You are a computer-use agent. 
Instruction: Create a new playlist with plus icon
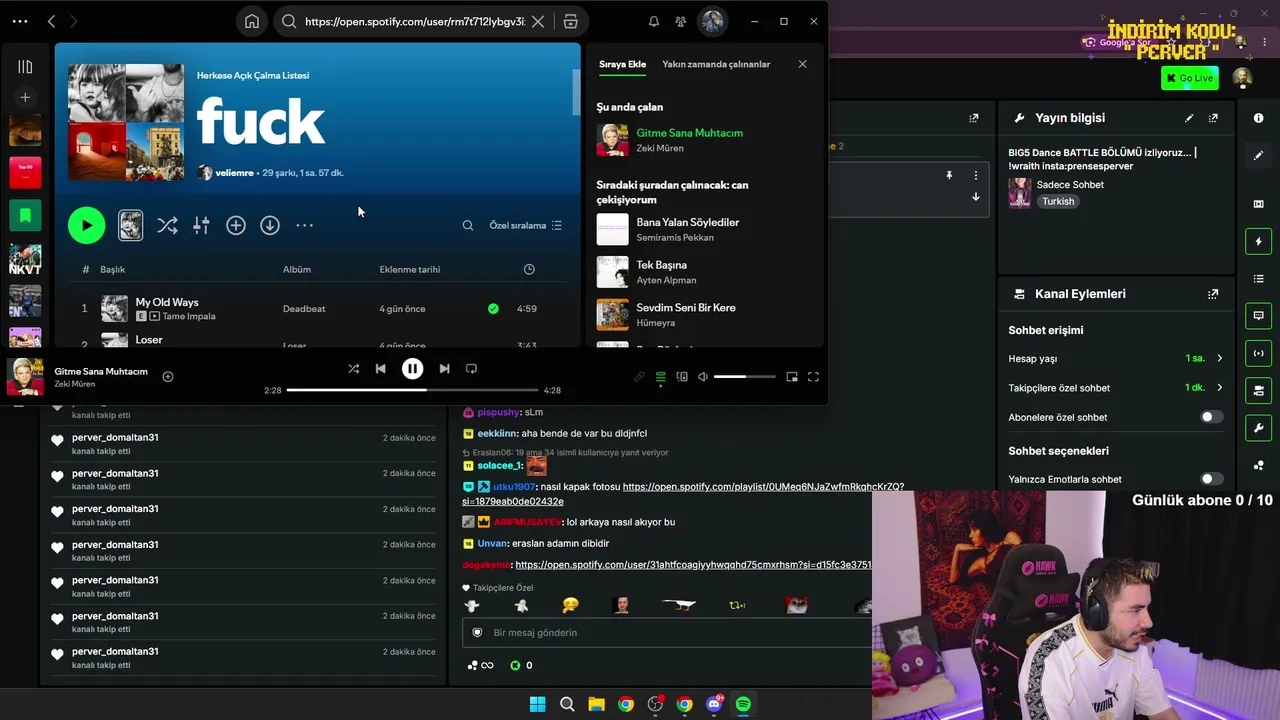pyautogui.click(x=25, y=97)
